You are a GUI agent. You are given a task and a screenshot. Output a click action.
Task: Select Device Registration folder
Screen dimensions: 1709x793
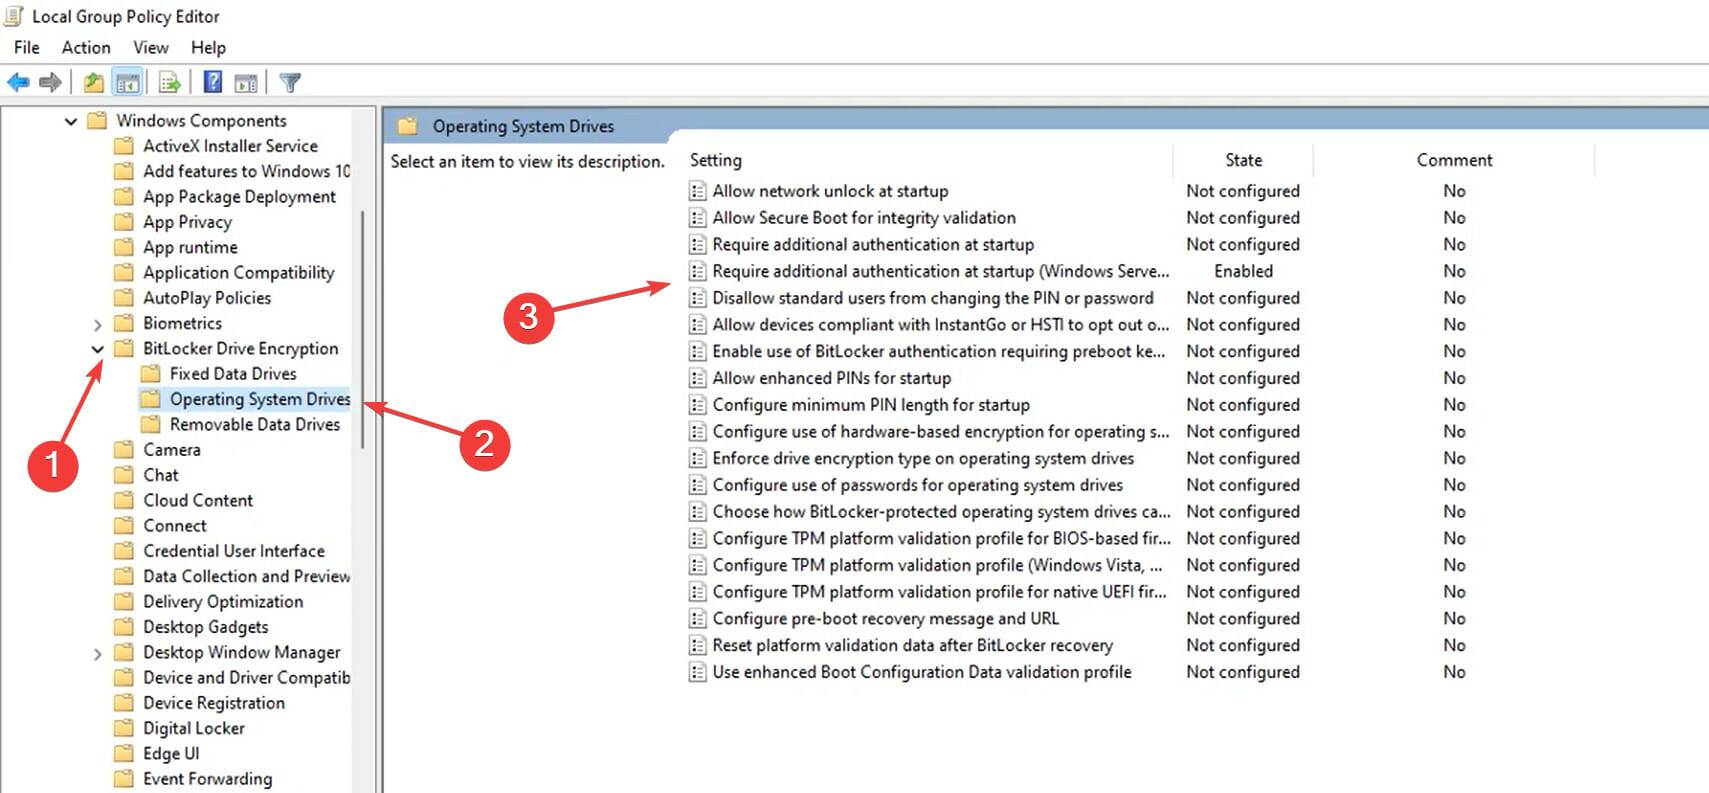click(214, 702)
